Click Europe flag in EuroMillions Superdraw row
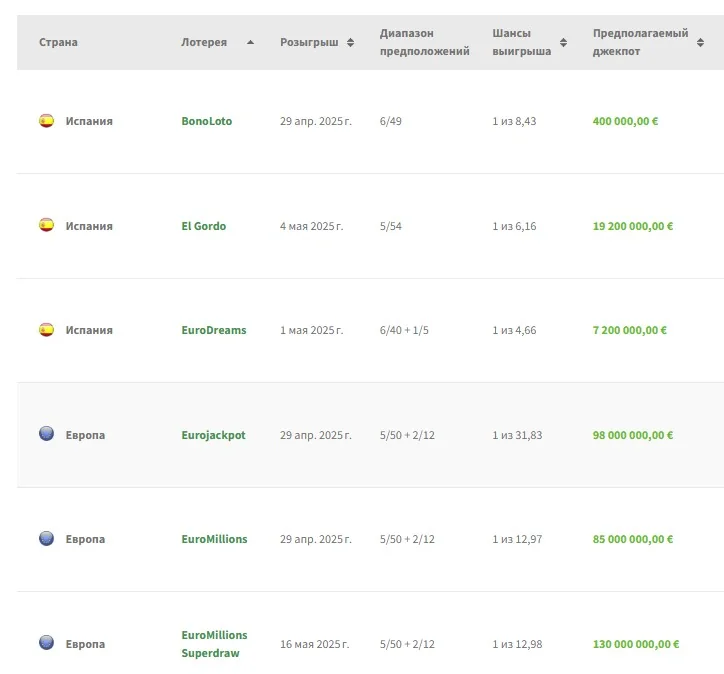This screenshot has height=674, width=724. (x=46, y=643)
